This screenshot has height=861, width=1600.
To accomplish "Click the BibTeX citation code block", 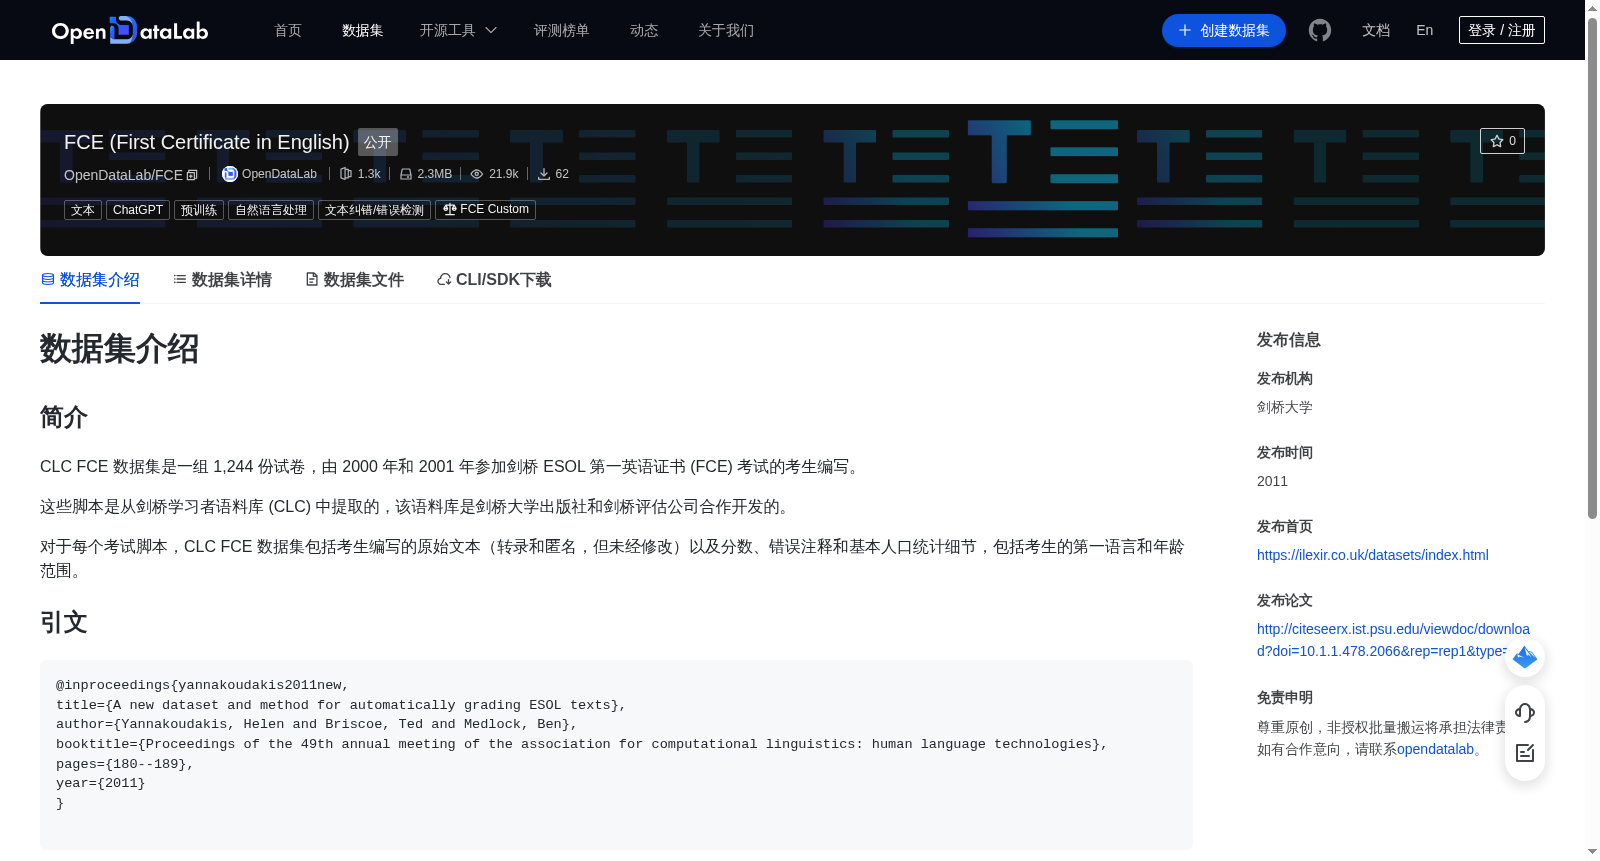I will tap(616, 755).
